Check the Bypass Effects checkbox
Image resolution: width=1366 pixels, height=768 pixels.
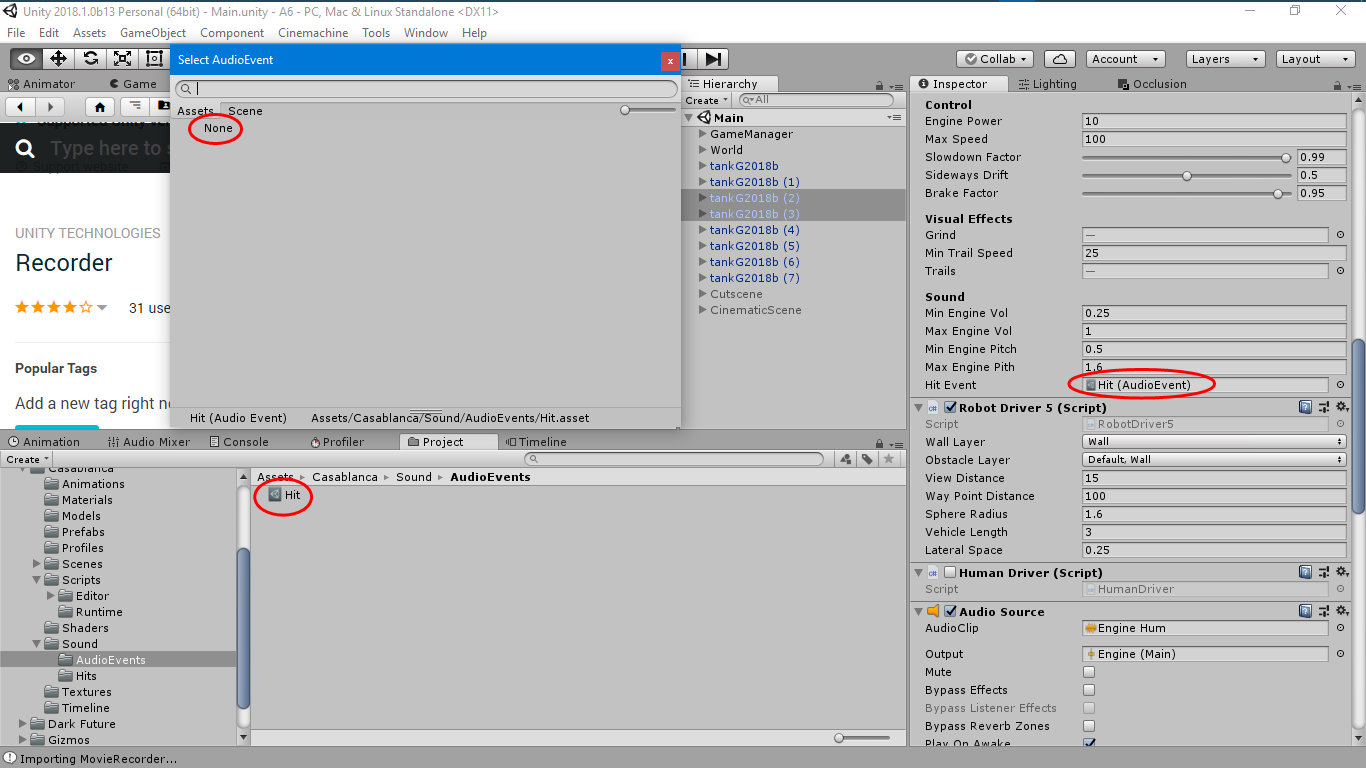tap(1089, 690)
